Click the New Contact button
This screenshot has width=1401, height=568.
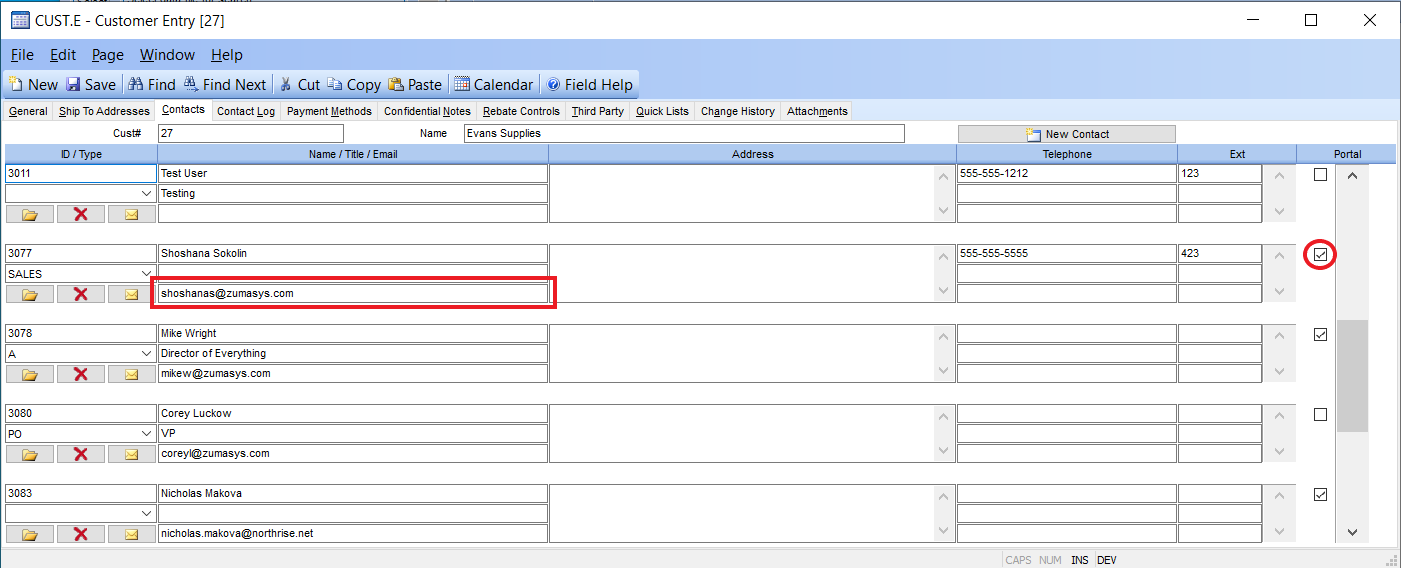point(1066,134)
